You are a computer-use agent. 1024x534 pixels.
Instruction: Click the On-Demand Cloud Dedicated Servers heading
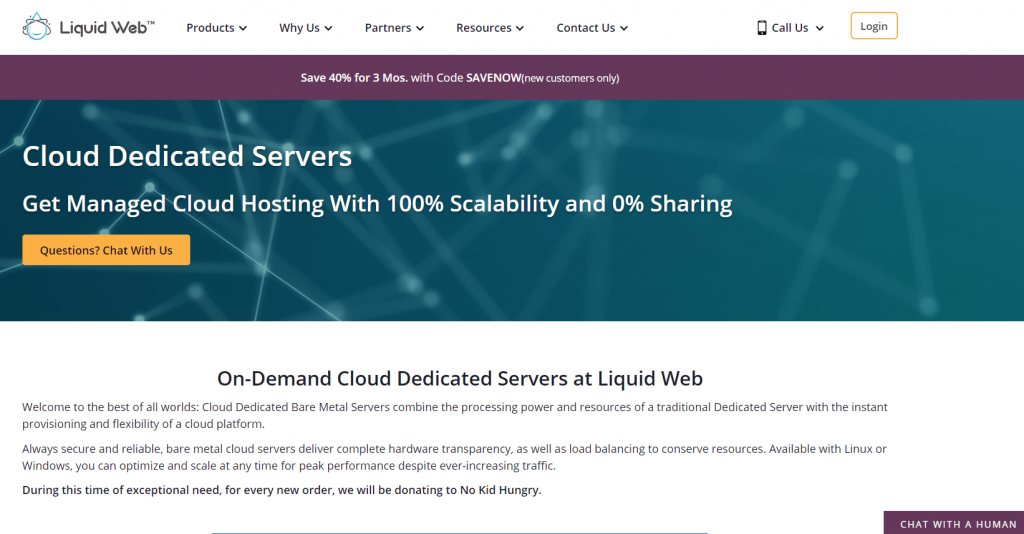click(x=460, y=379)
